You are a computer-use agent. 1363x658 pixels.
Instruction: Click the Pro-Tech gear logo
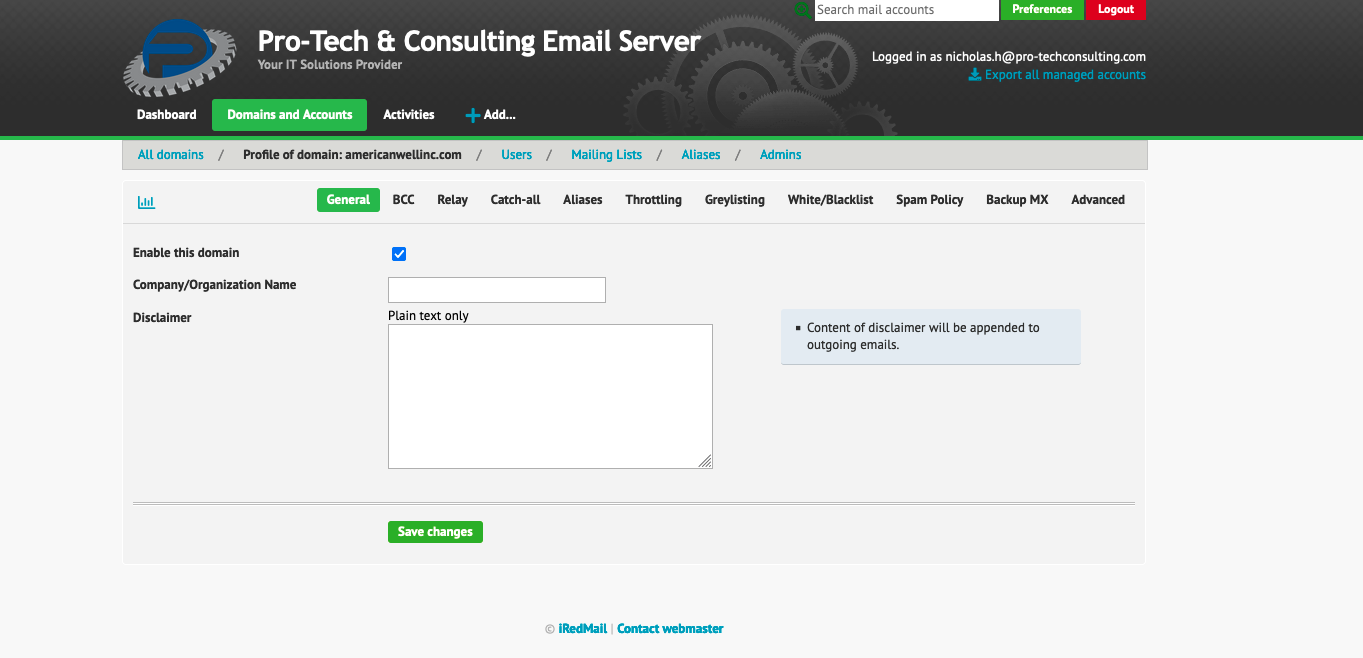[x=180, y=57]
